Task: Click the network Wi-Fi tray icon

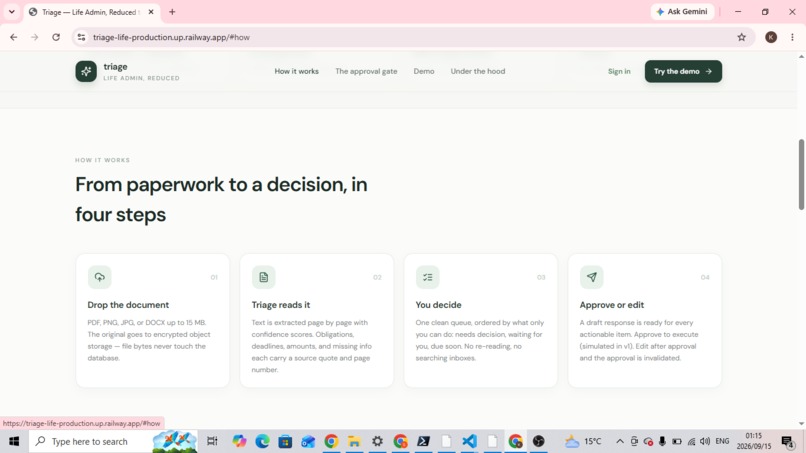Action: (691, 441)
